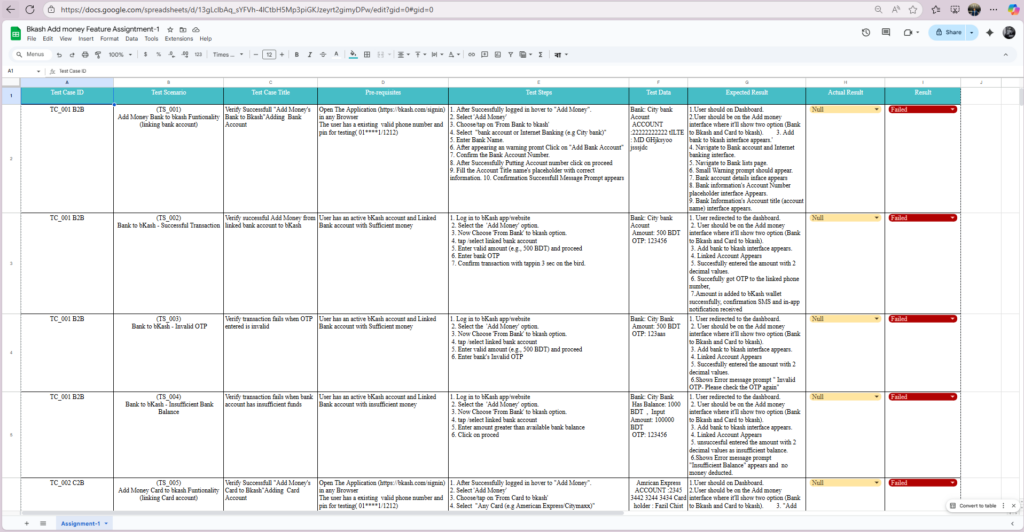Click the insert chart icon
Image resolution: width=1024 pixels, height=532 pixels.
[498, 55]
